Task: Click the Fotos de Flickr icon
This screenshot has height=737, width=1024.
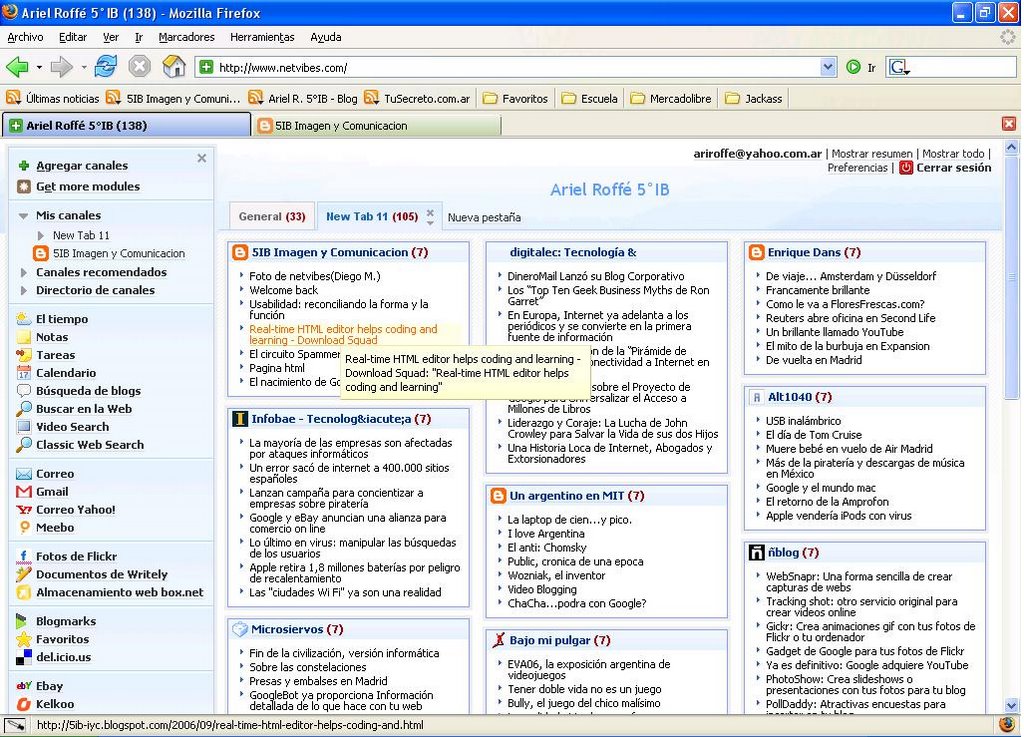Action: pos(24,556)
